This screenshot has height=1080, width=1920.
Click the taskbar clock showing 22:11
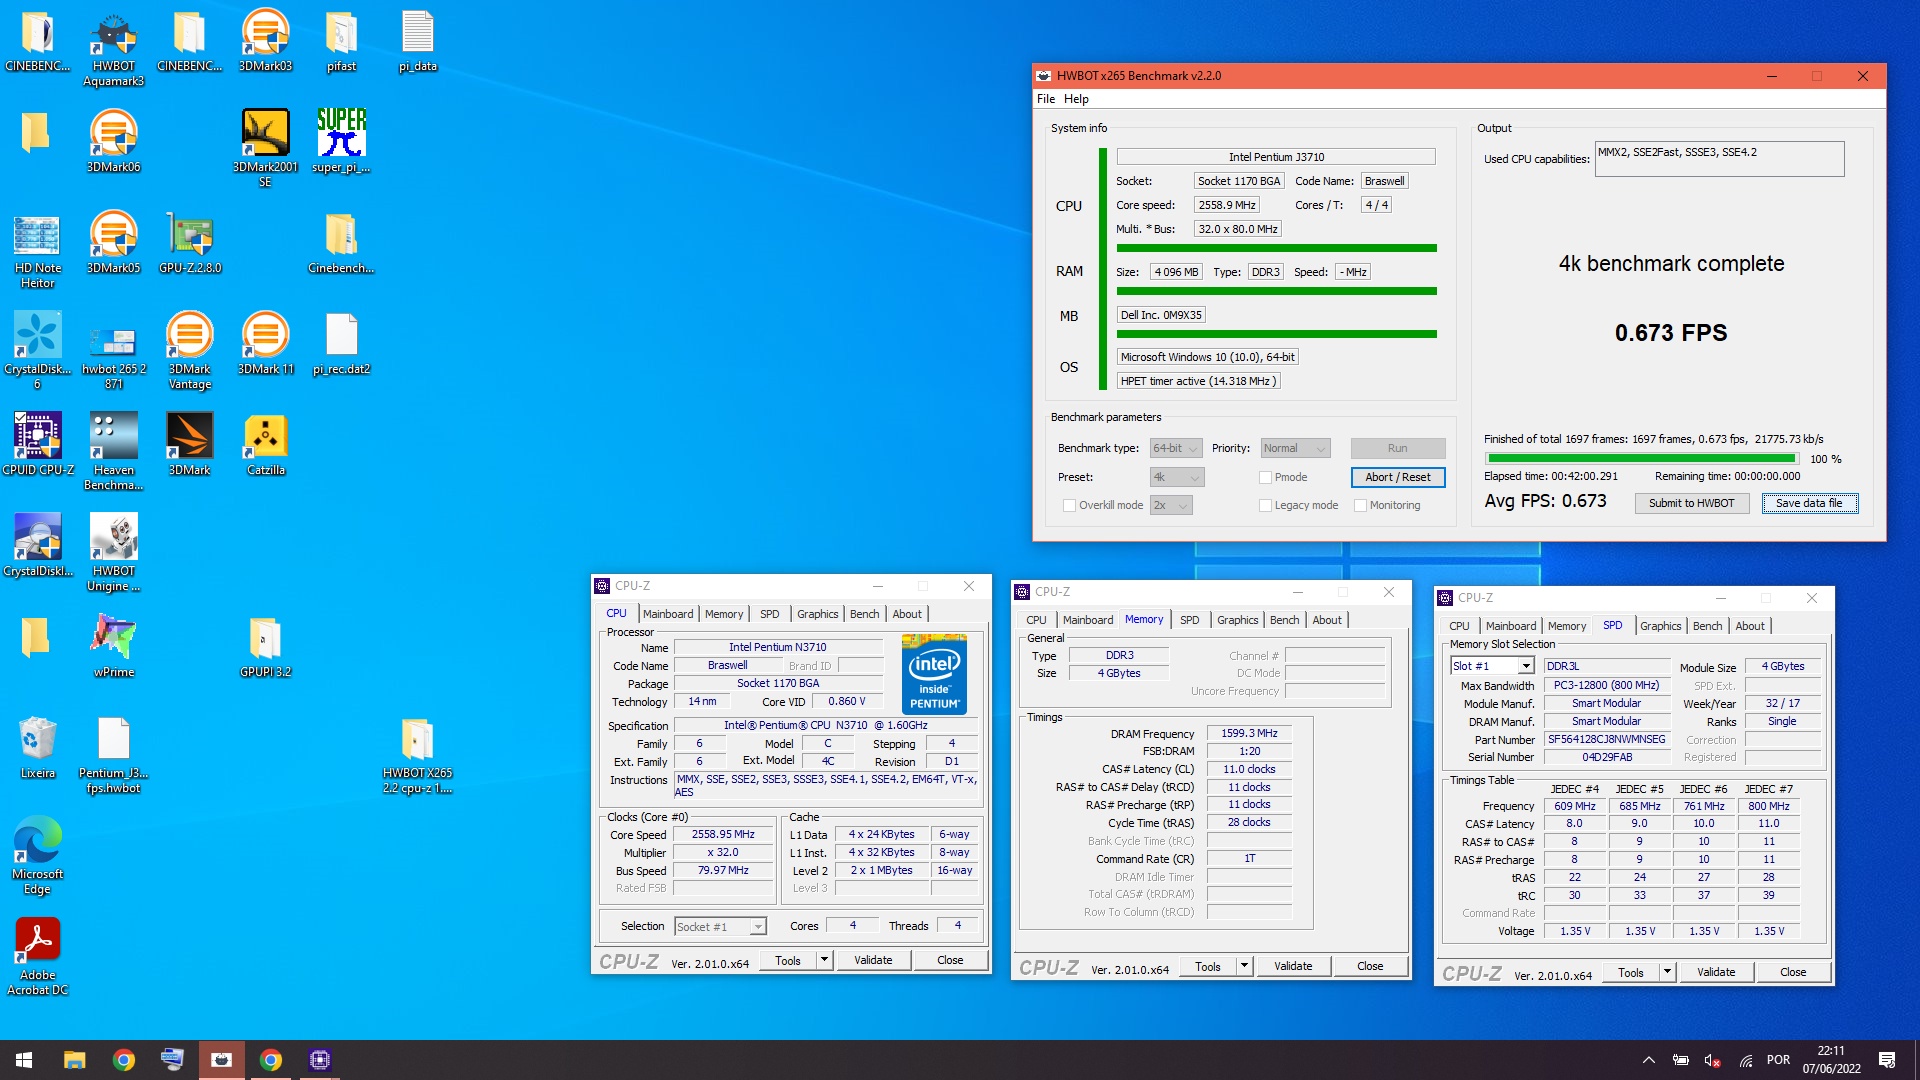coord(1831,1060)
